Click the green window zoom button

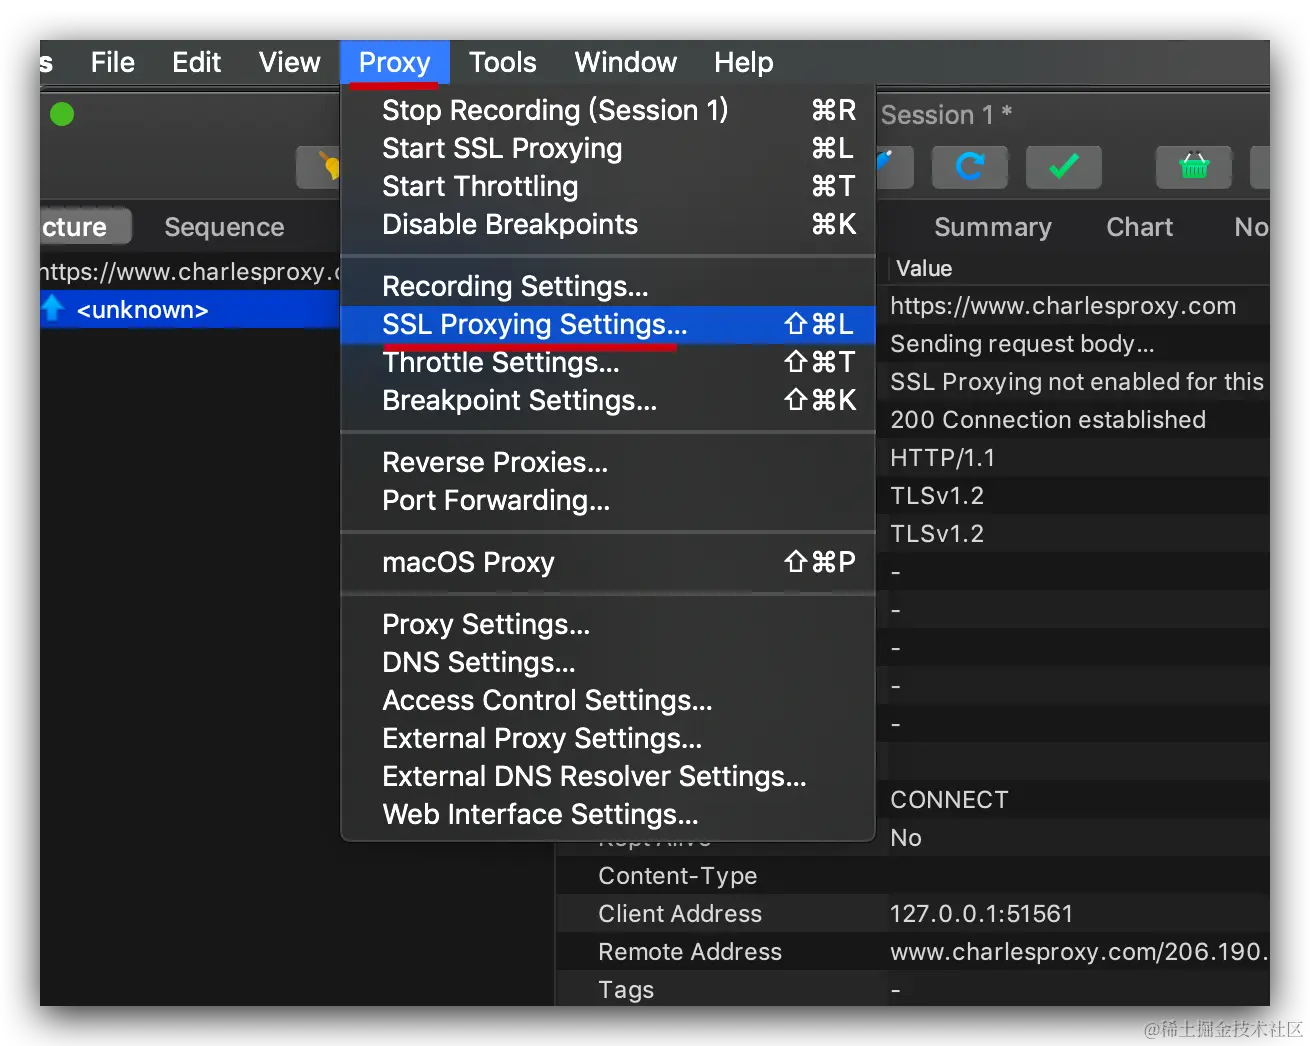[62, 114]
